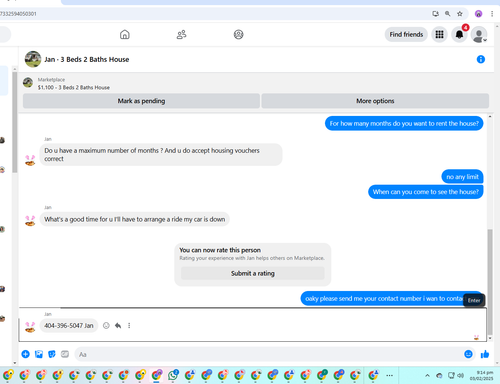Send a thumbs up like
This screenshot has height=384, width=500.
(485, 354)
